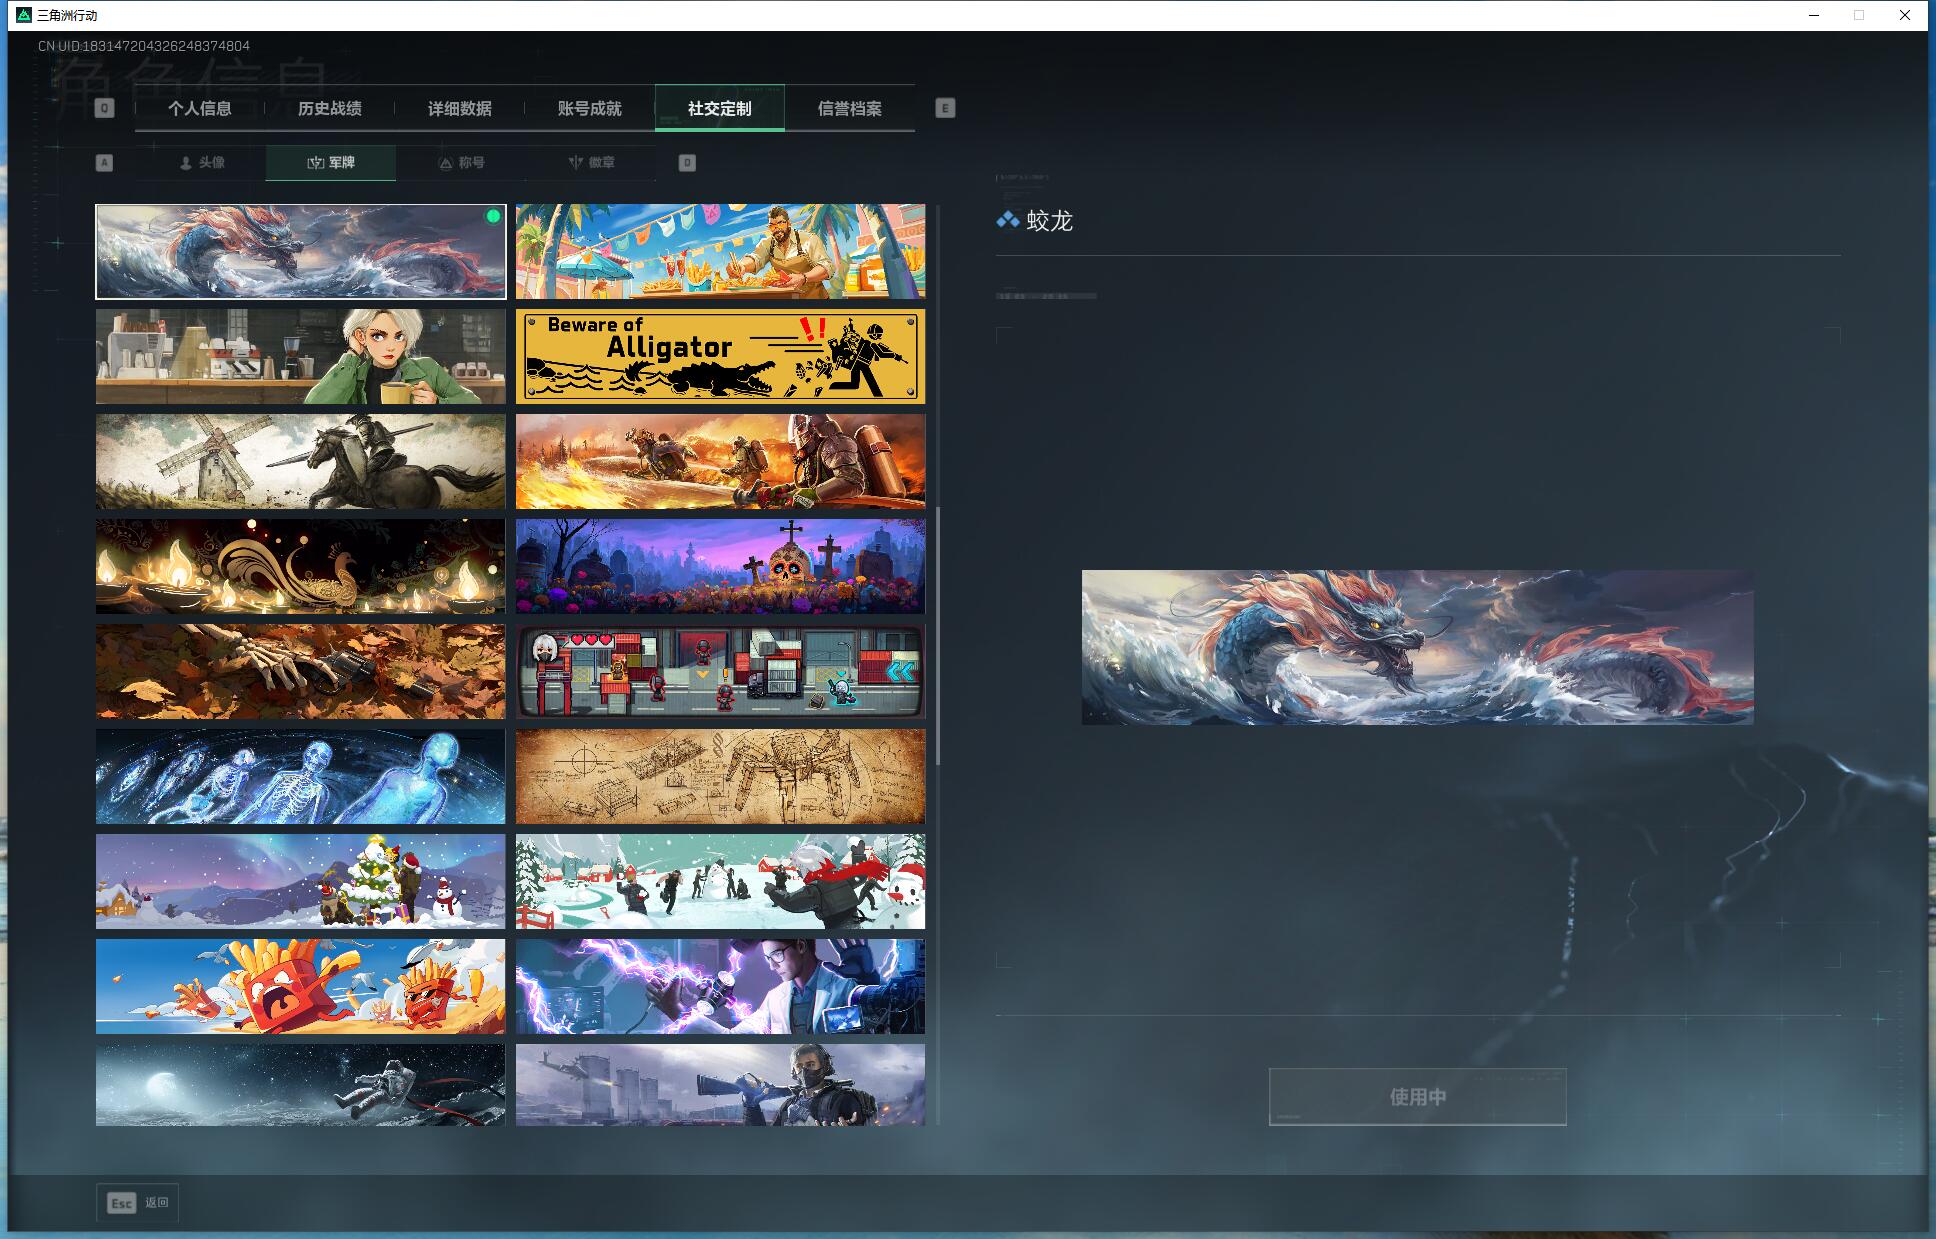Click the Esc 返回 back button

[x=138, y=1202]
